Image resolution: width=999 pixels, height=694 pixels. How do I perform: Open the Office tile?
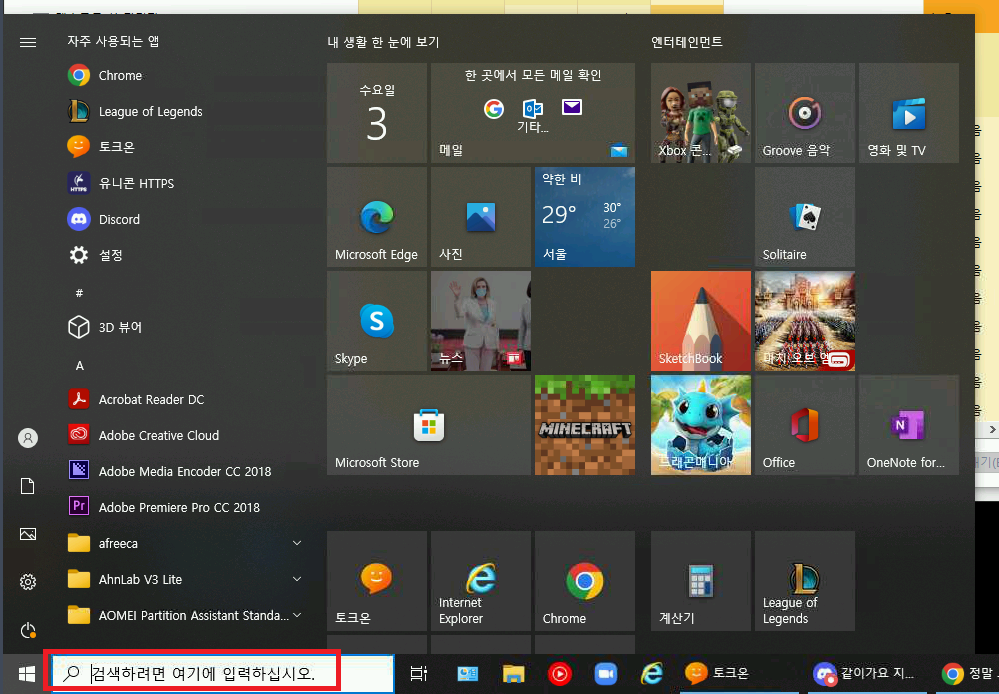[805, 425]
